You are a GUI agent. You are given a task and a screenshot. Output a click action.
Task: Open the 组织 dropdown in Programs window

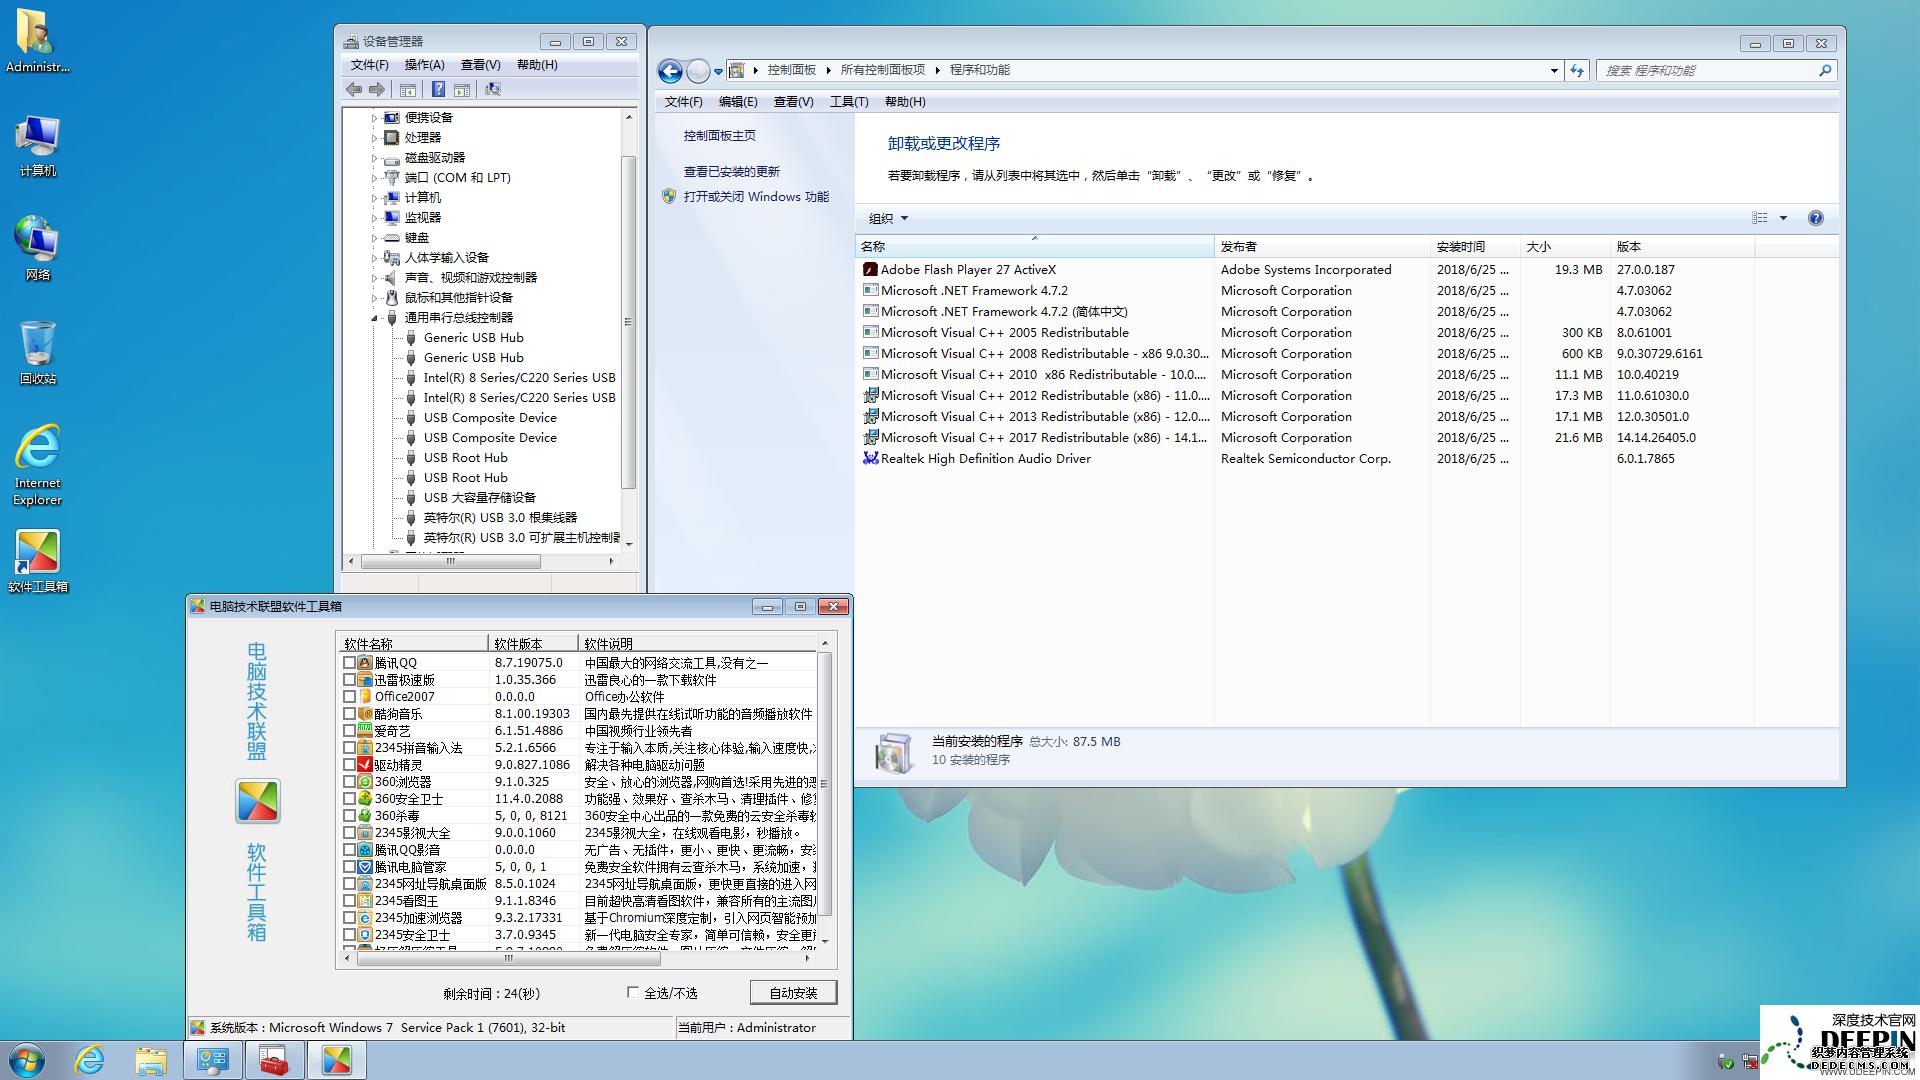click(888, 219)
